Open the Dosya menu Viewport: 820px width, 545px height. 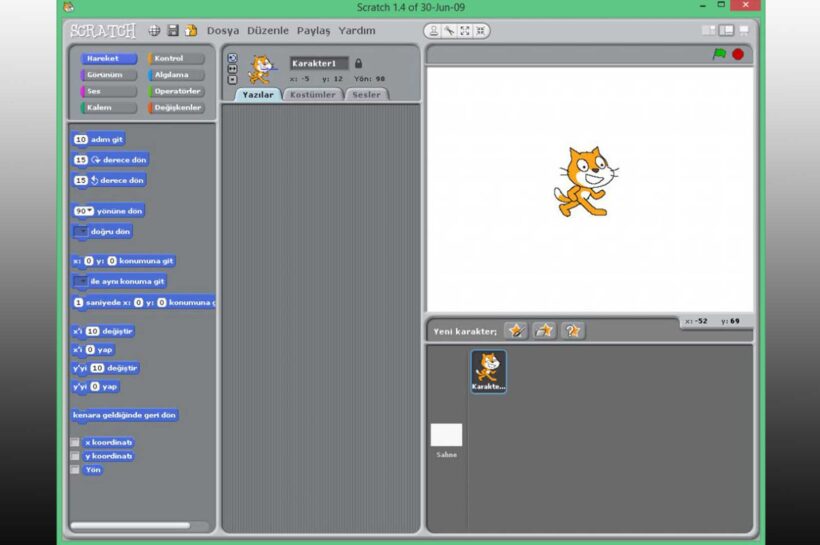(223, 30)
